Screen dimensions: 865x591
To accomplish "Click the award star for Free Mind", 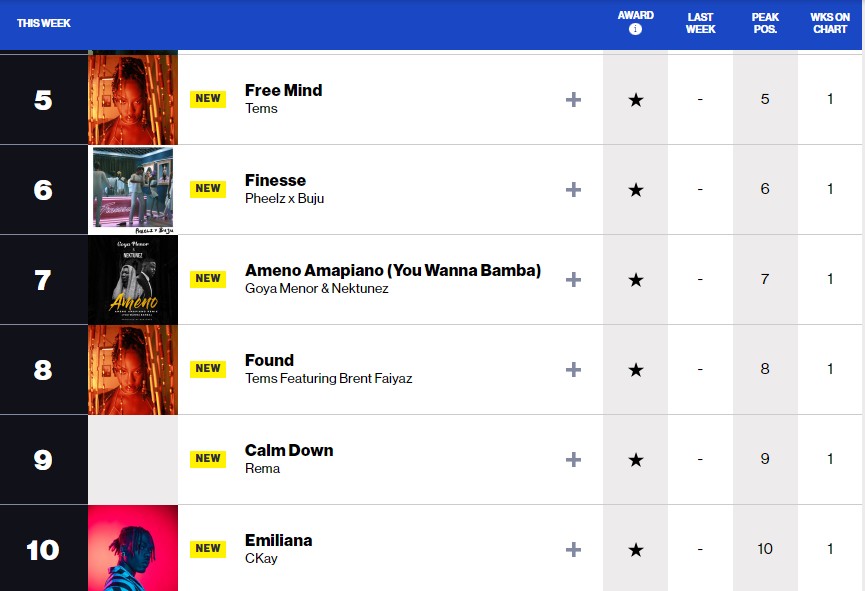I will pos(635,100).
